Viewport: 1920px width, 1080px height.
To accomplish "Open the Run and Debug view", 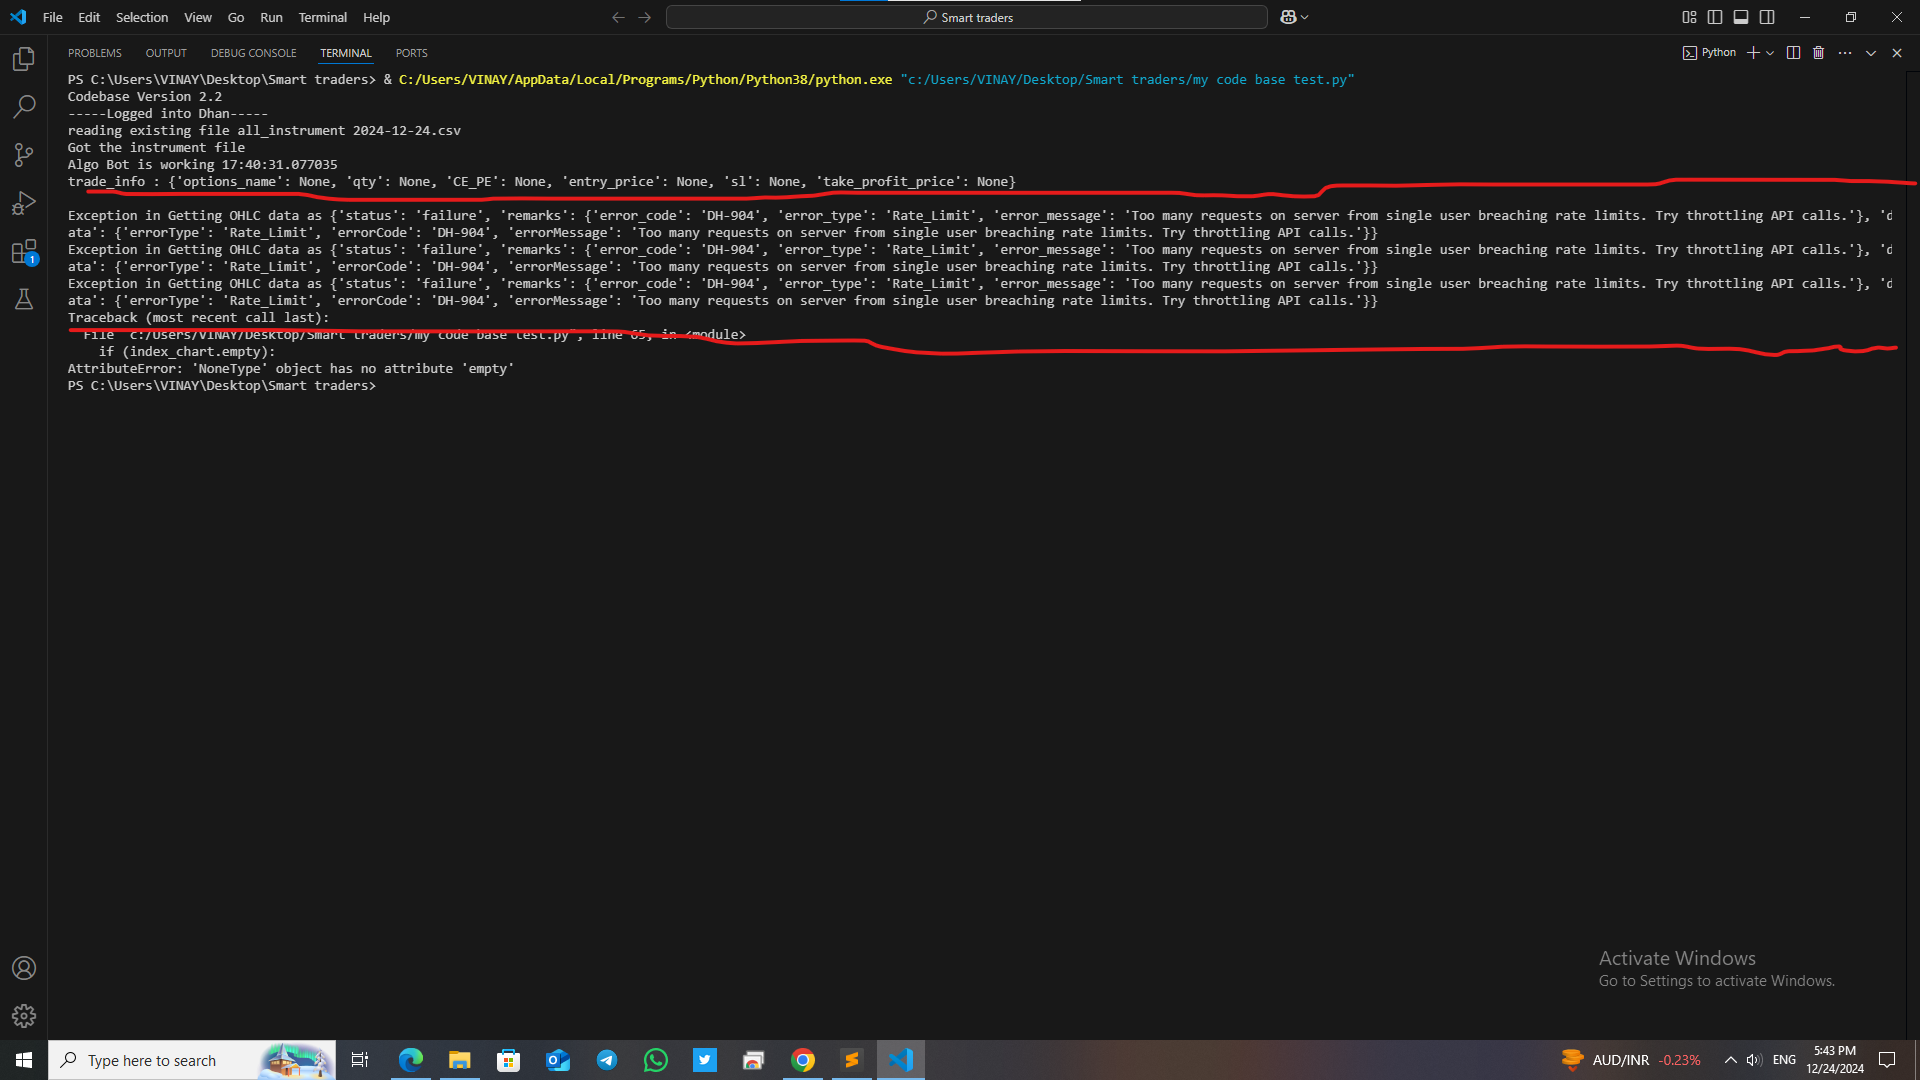I will point(24,203).
